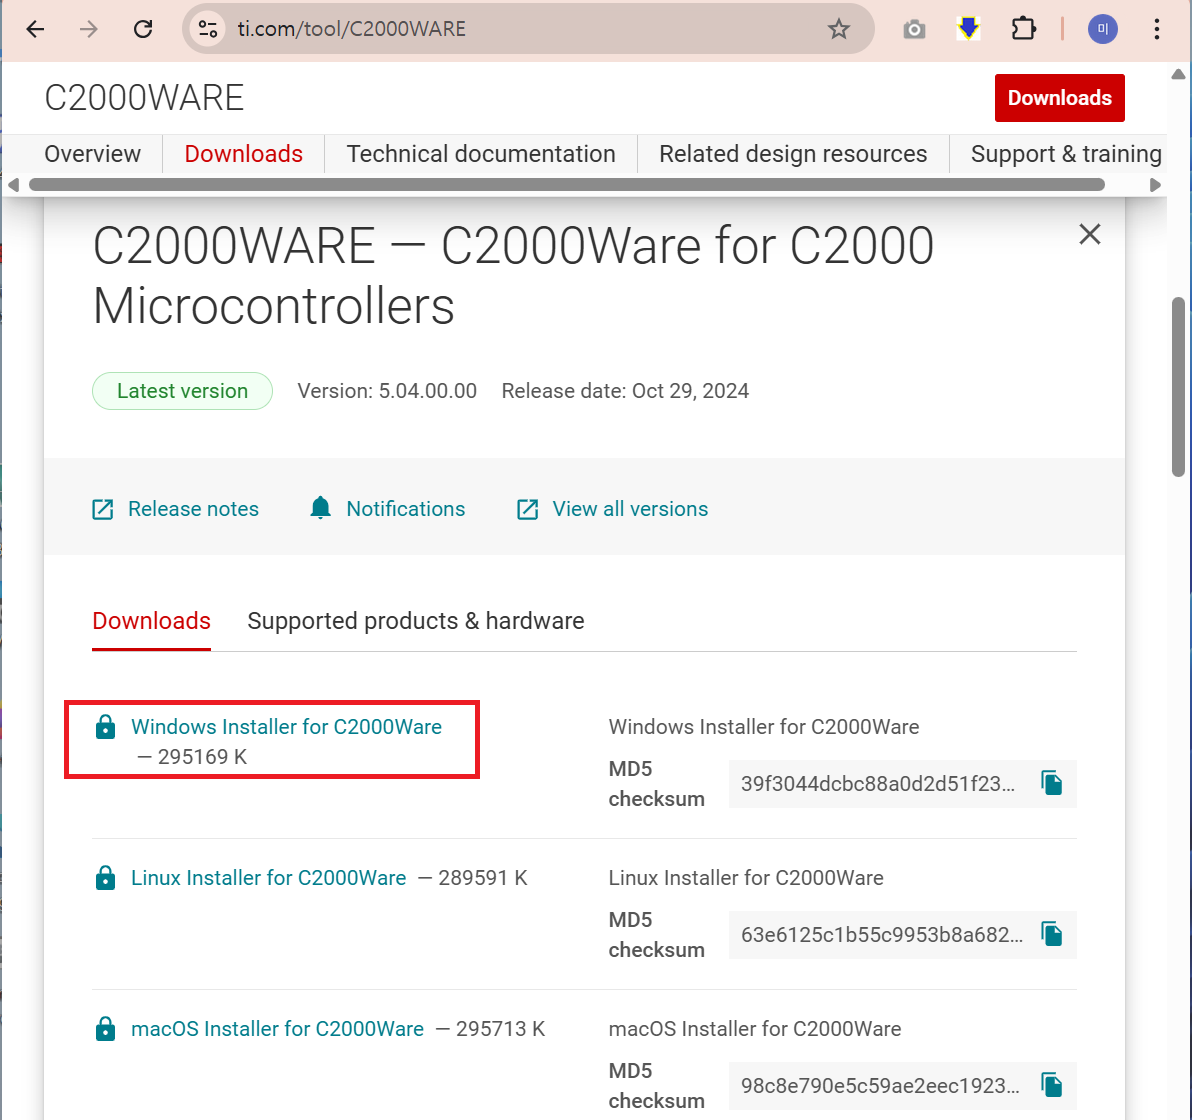Screen dimensions: 1198x1120
Task: Click the View all versions external icon
Action: (527, 510)
